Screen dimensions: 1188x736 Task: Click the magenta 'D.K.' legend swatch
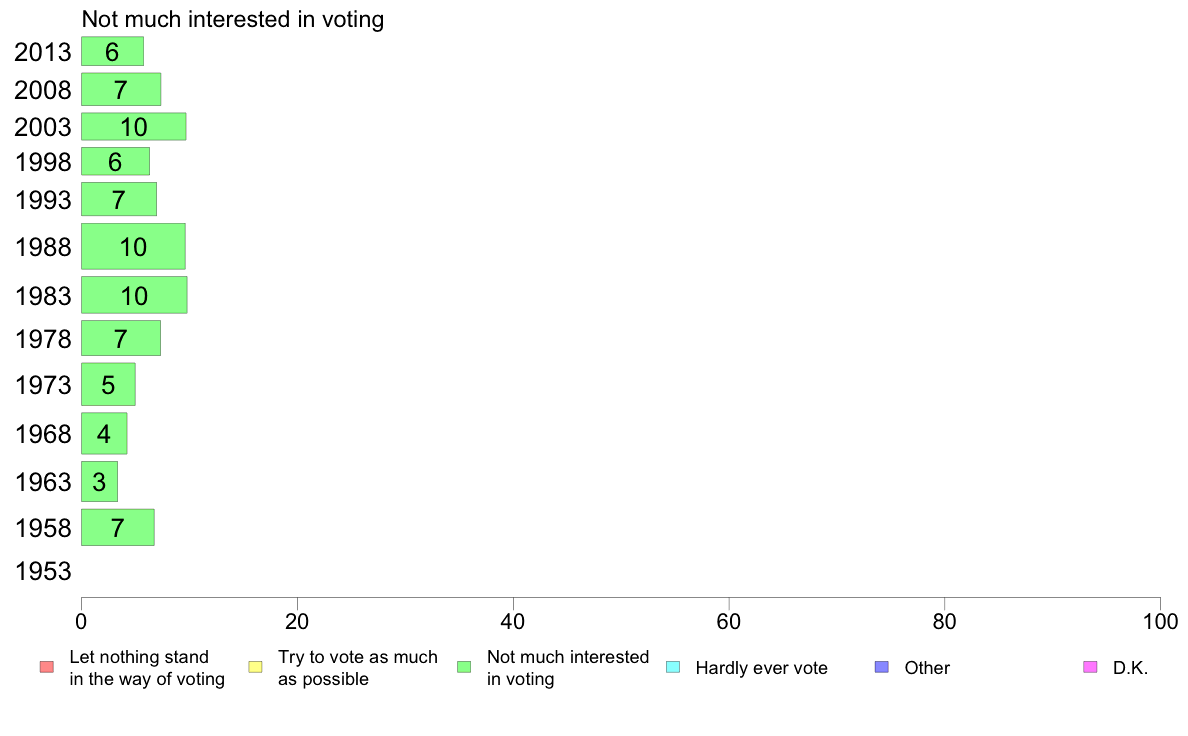(1090, 667)
